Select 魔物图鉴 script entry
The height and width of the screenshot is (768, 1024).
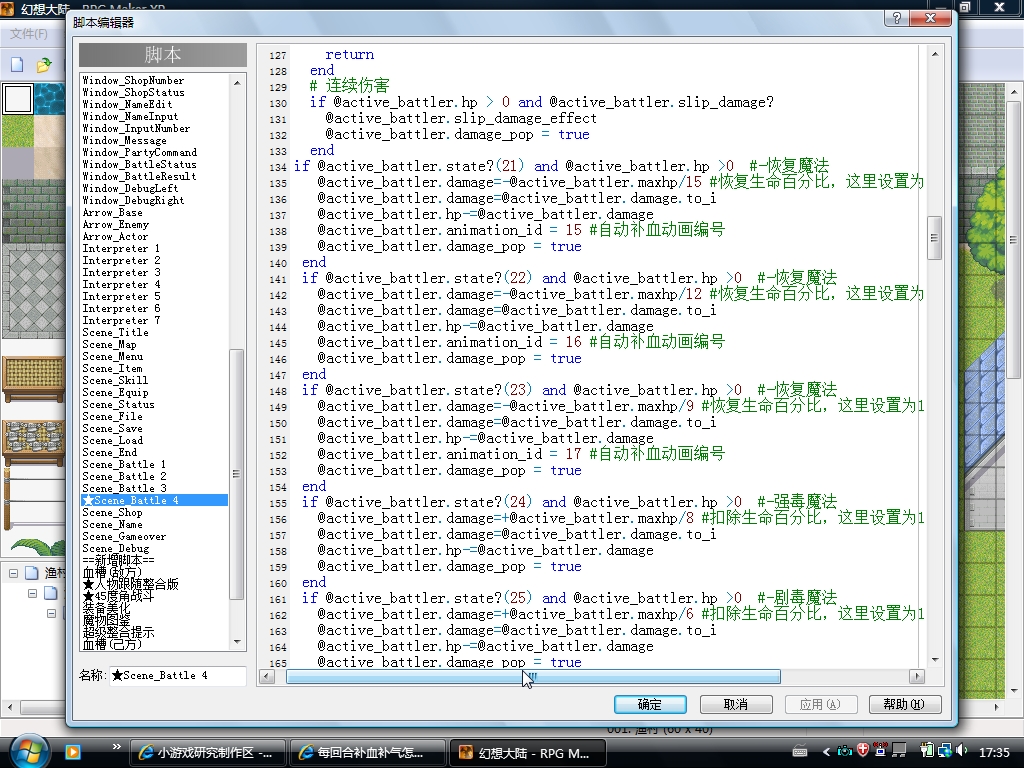[x=106, y=620]
